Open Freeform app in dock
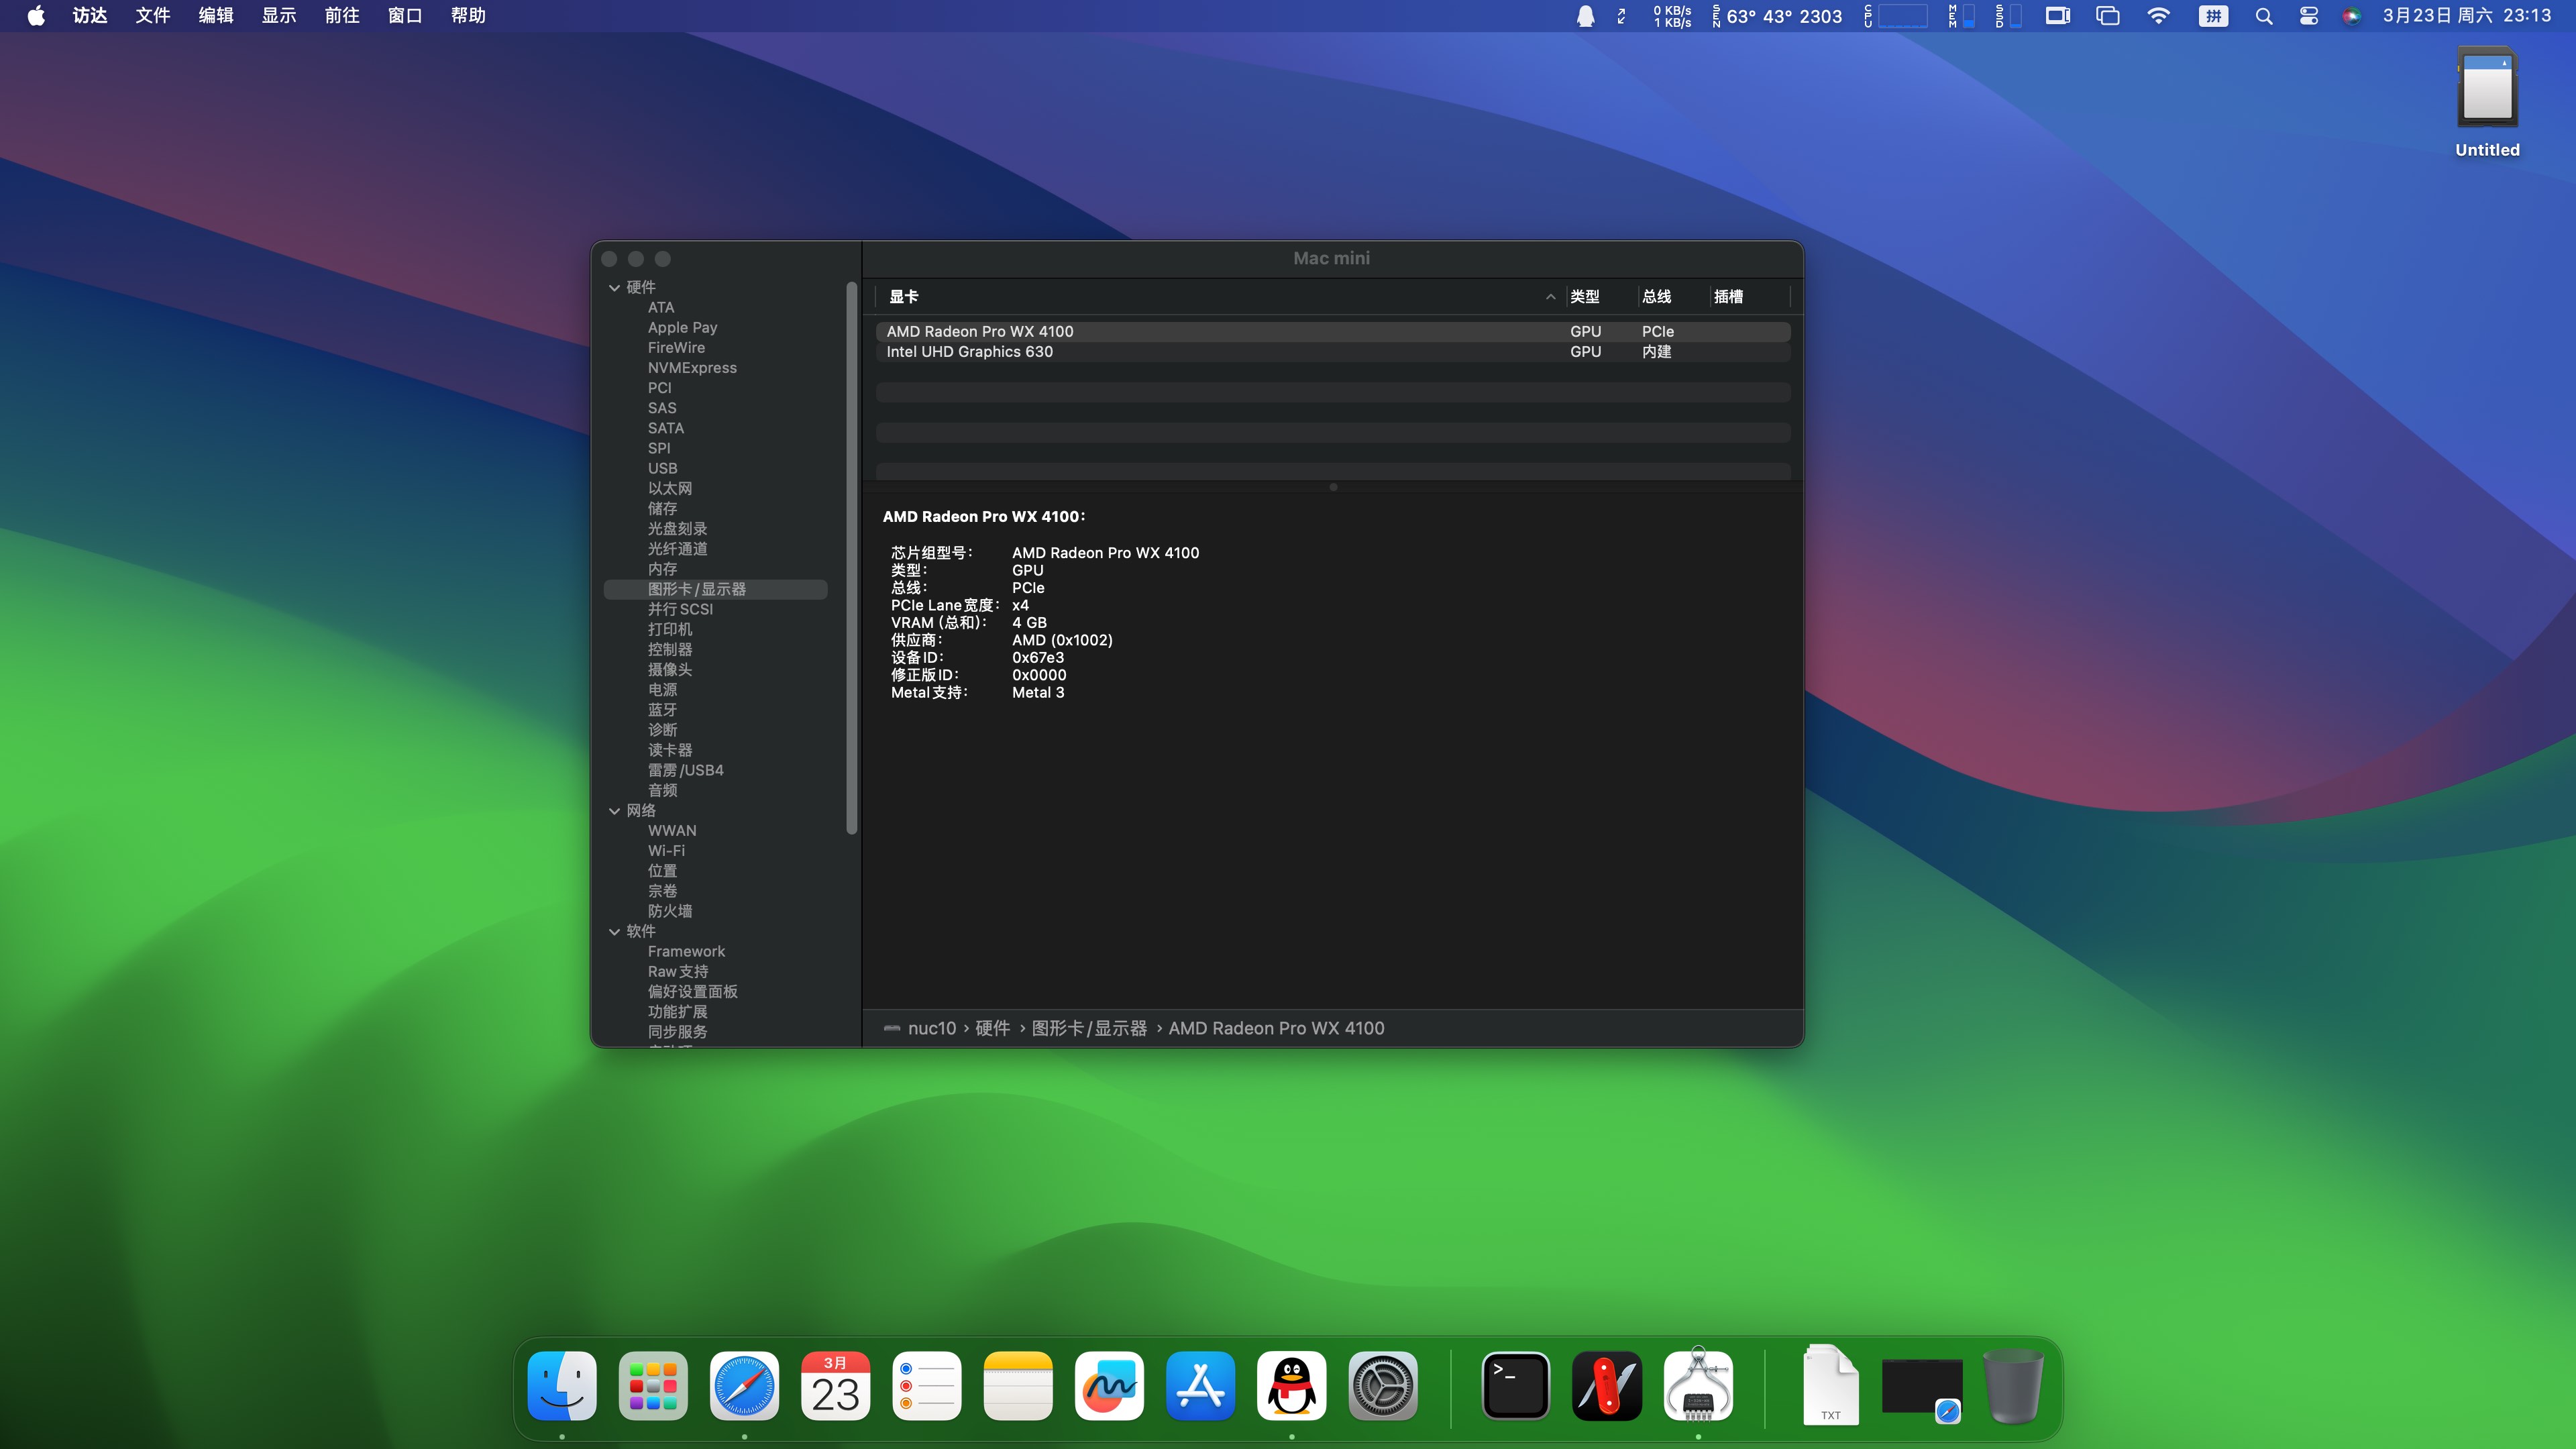2576x1449 pixels. (x=1109, y=1386)
